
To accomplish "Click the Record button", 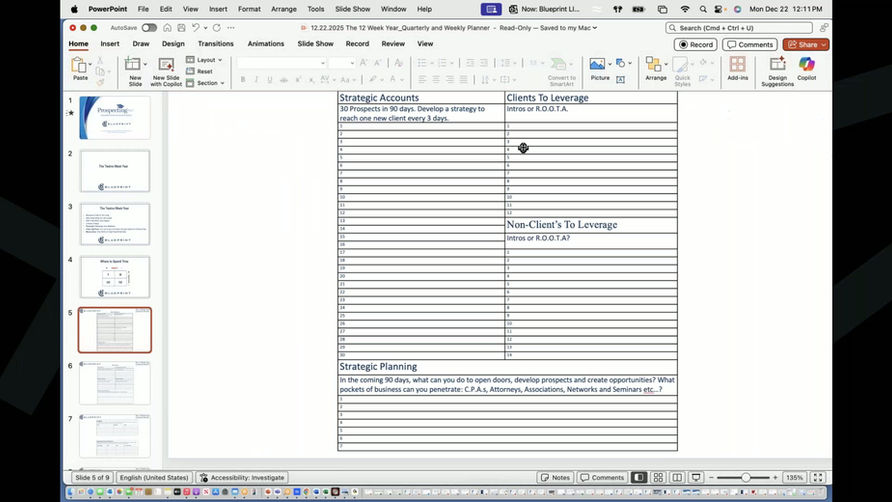I will tap(696, 44).
